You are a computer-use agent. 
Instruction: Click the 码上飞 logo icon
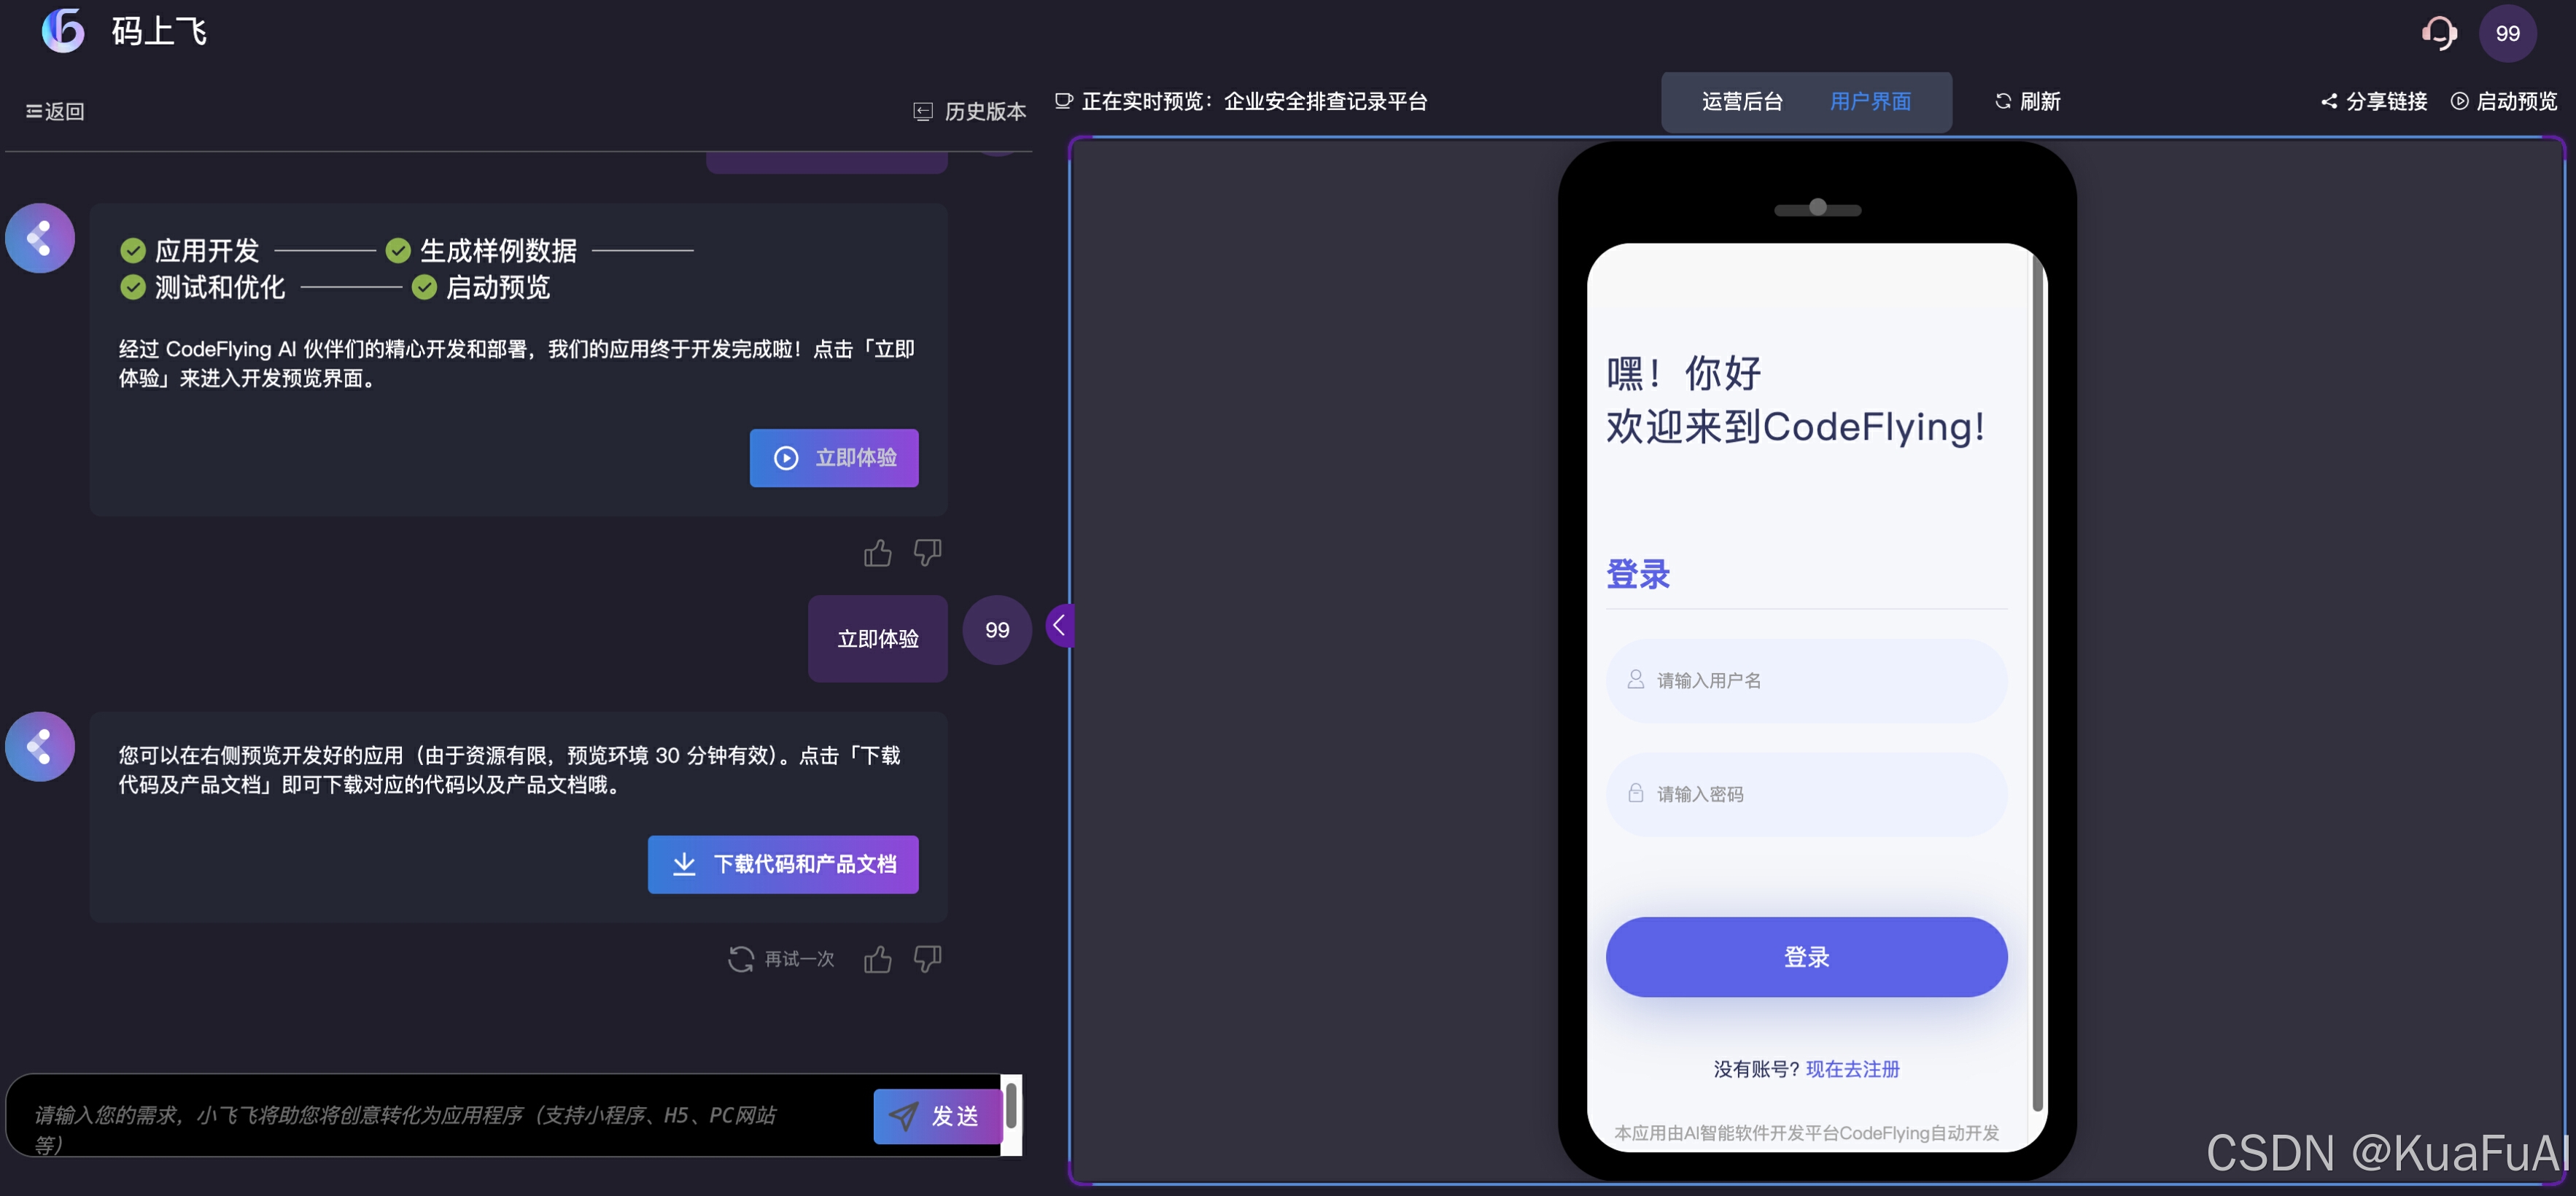pos(63,31)
